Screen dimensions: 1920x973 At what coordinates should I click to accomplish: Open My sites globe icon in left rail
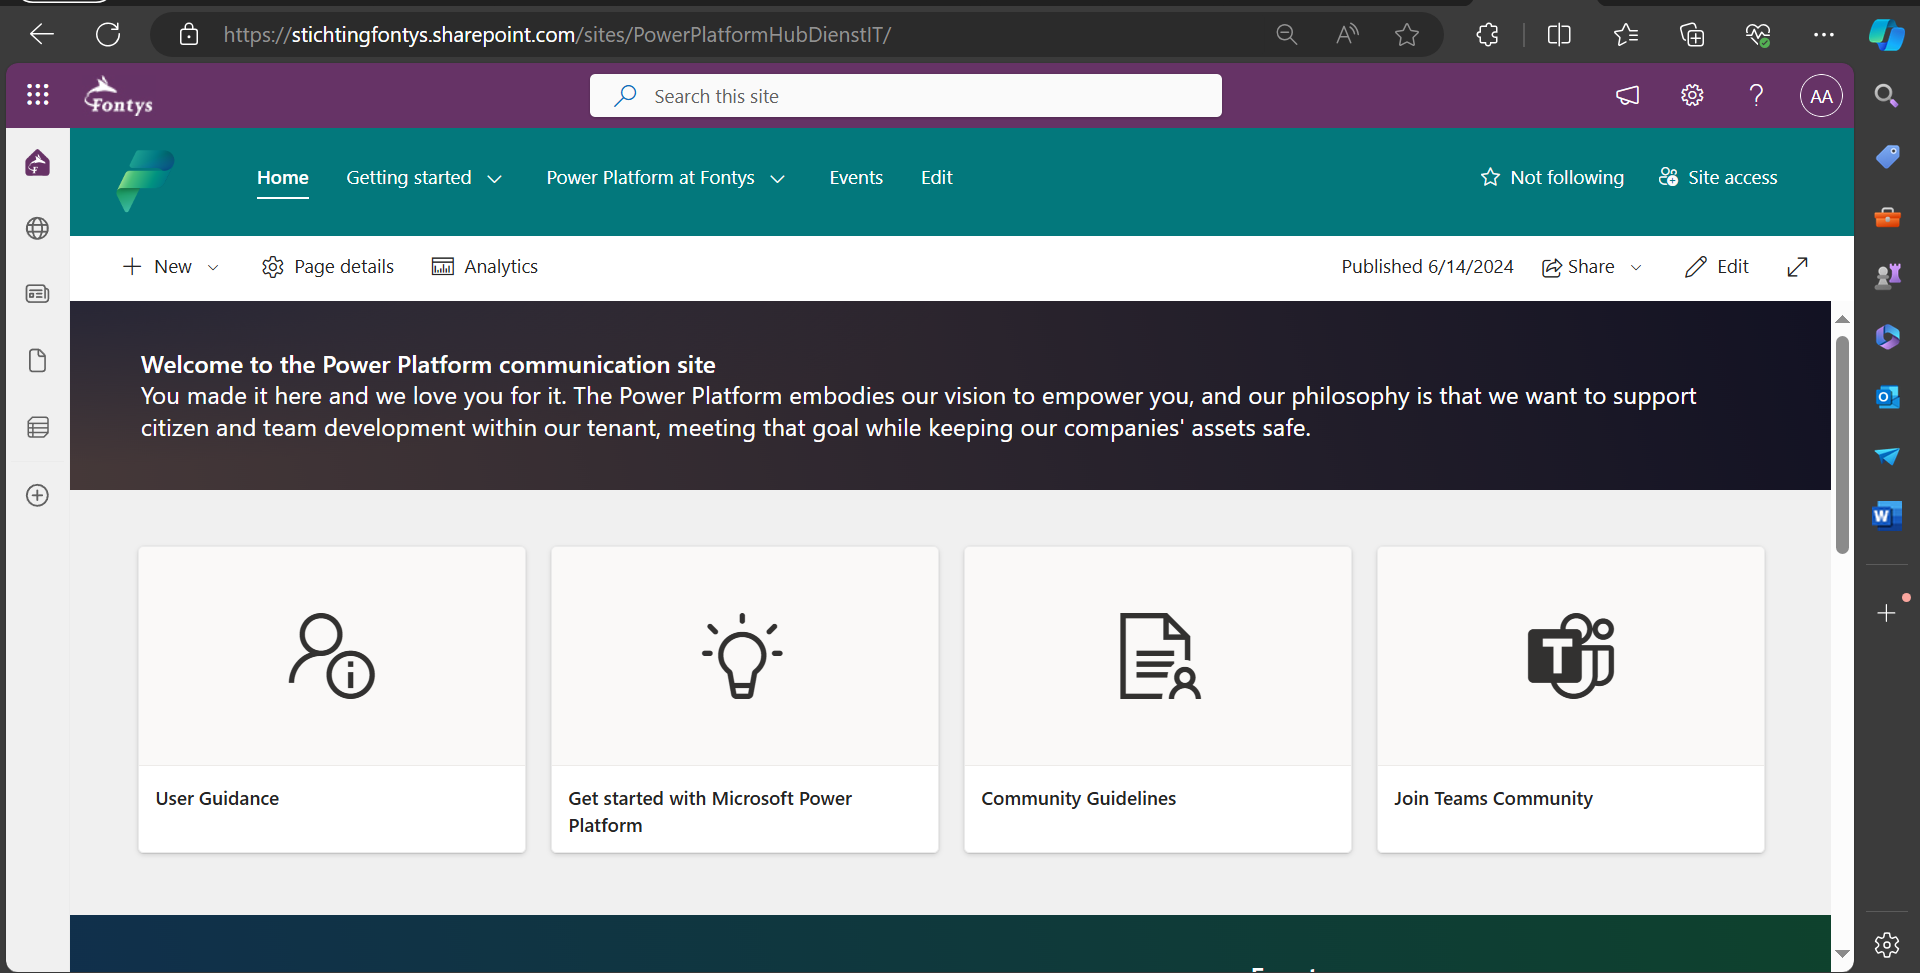point(38,228)
